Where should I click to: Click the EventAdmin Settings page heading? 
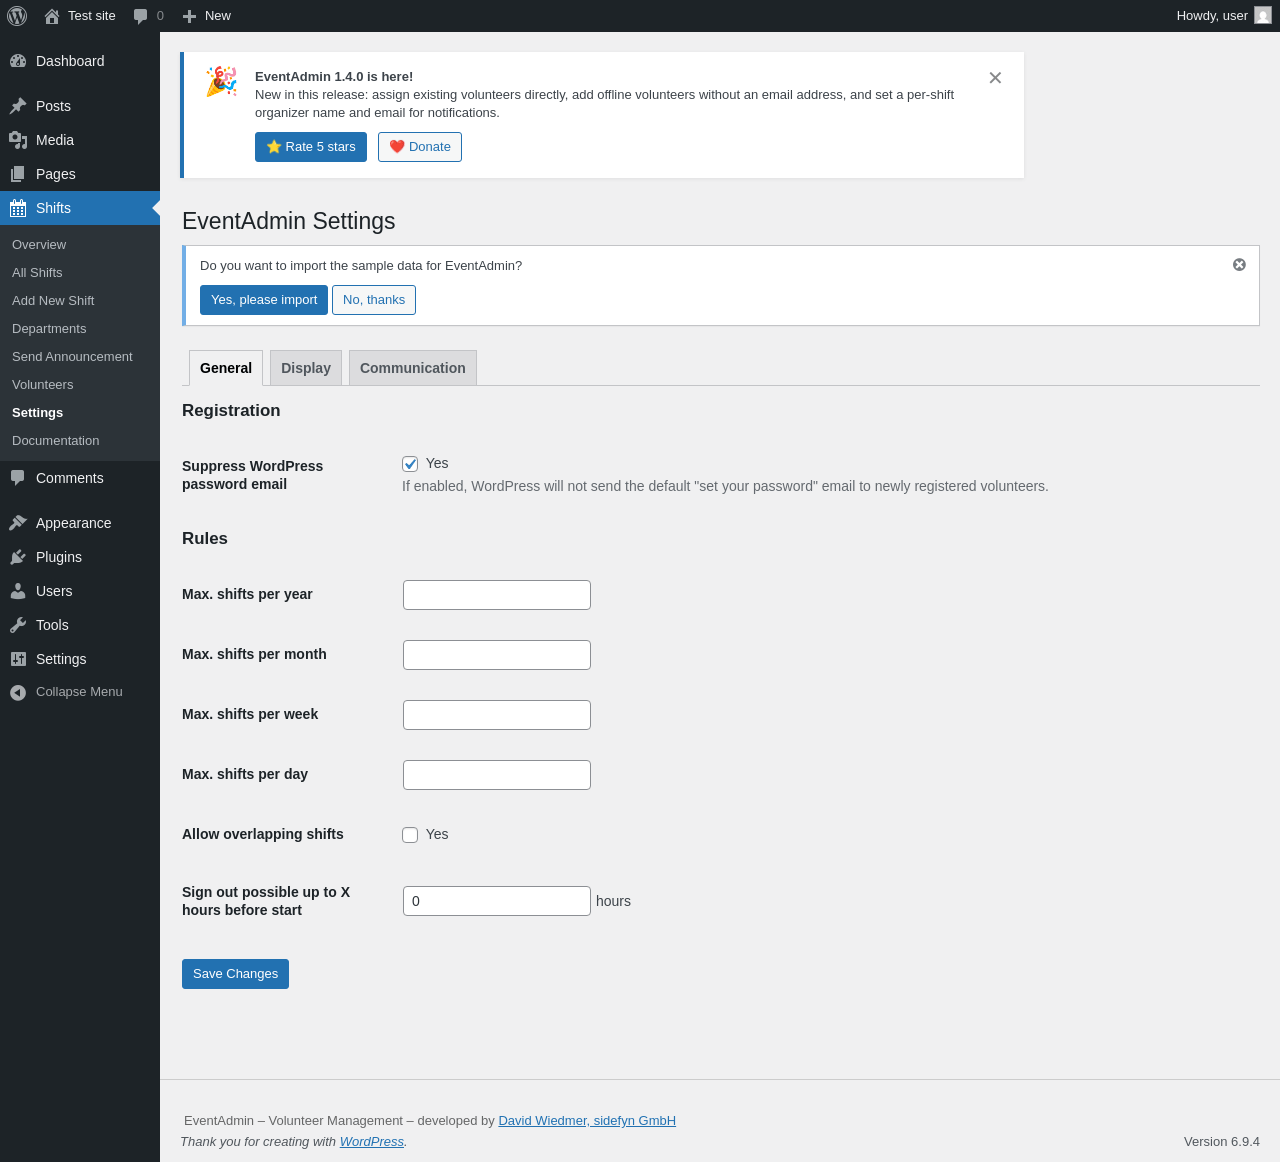[289, 221]
